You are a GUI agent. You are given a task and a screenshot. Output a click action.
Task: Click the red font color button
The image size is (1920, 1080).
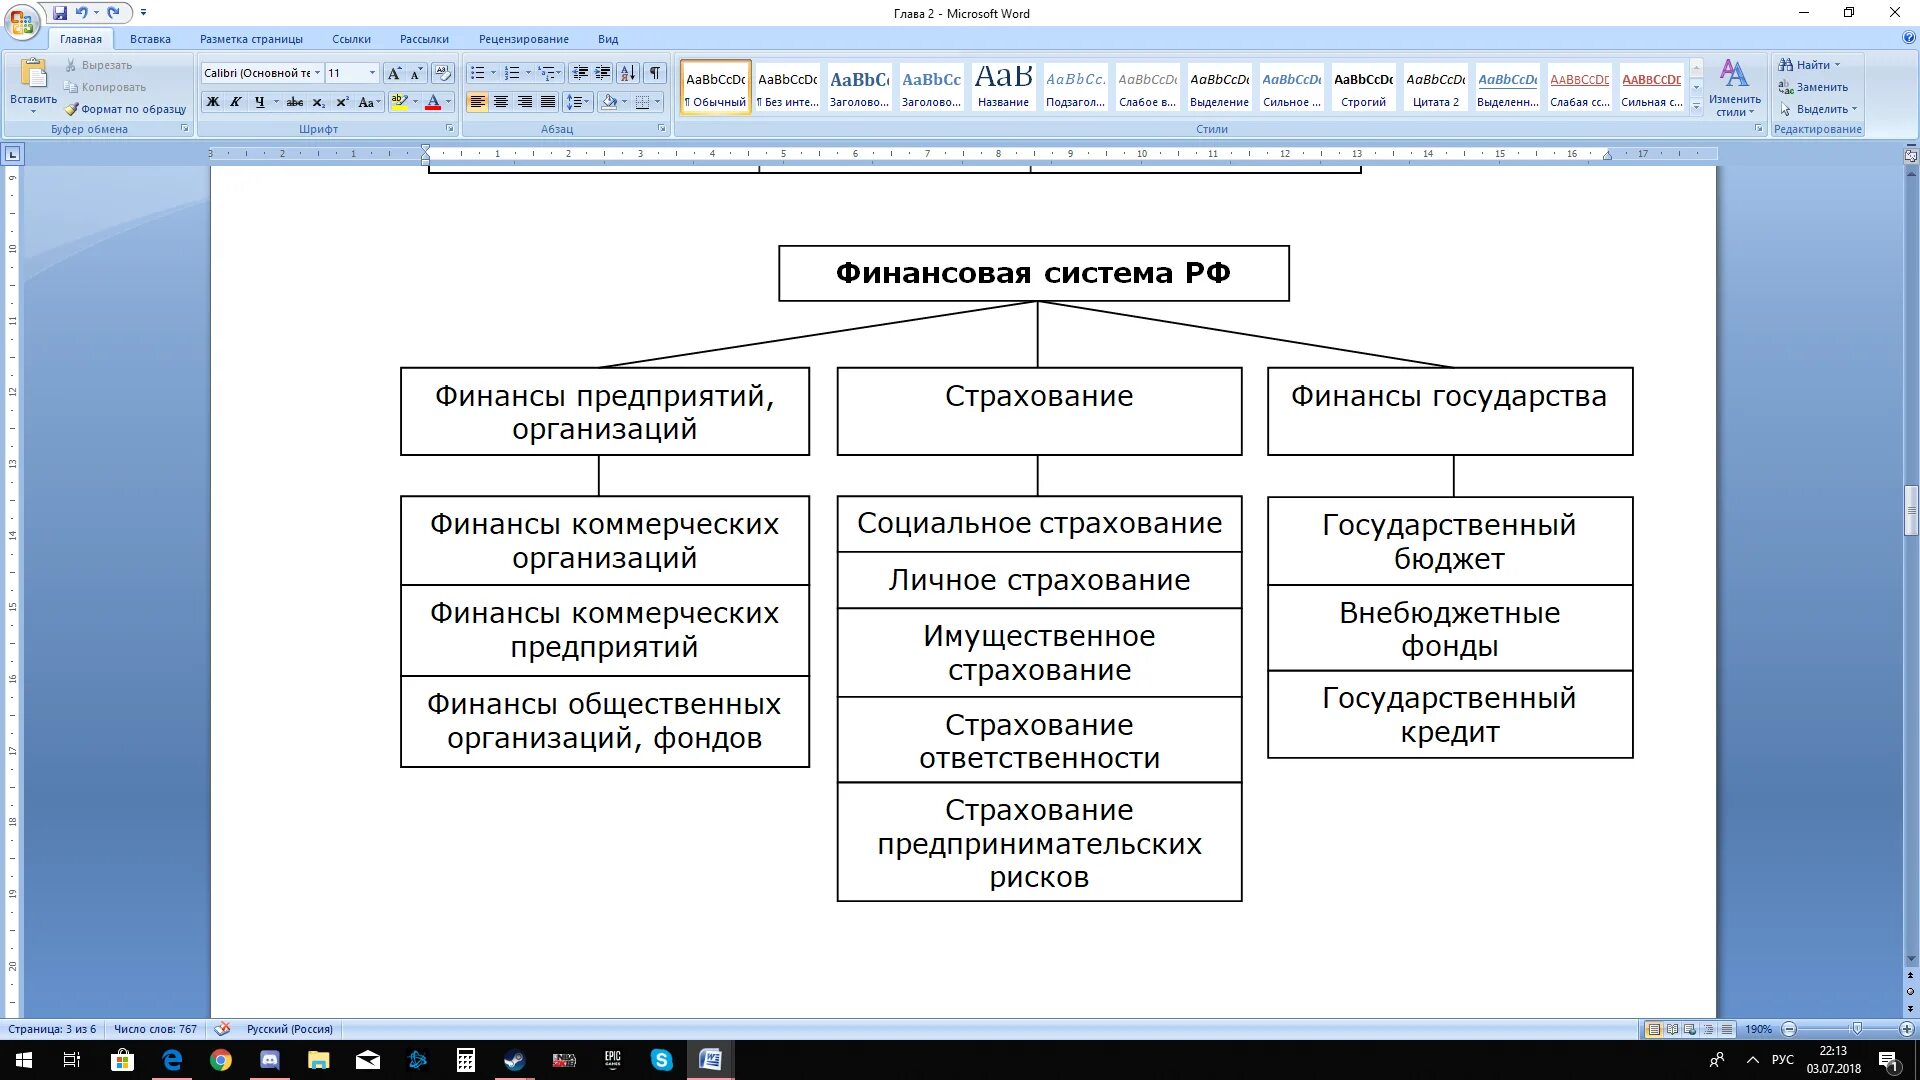point(433,102)
